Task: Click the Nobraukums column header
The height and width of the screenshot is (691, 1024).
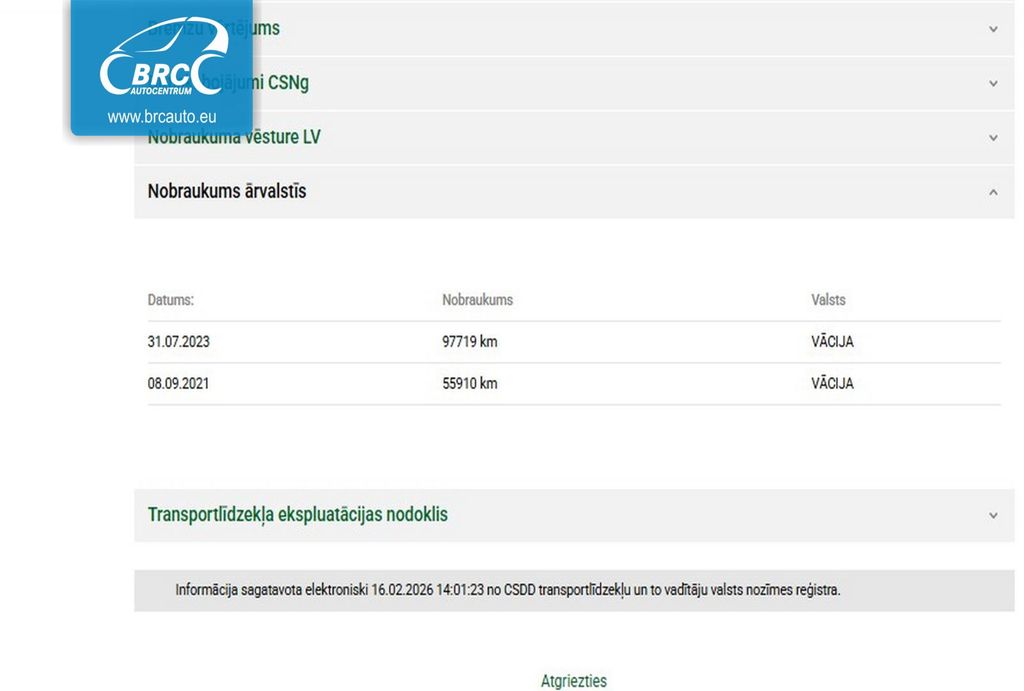Action: point(477,300)
